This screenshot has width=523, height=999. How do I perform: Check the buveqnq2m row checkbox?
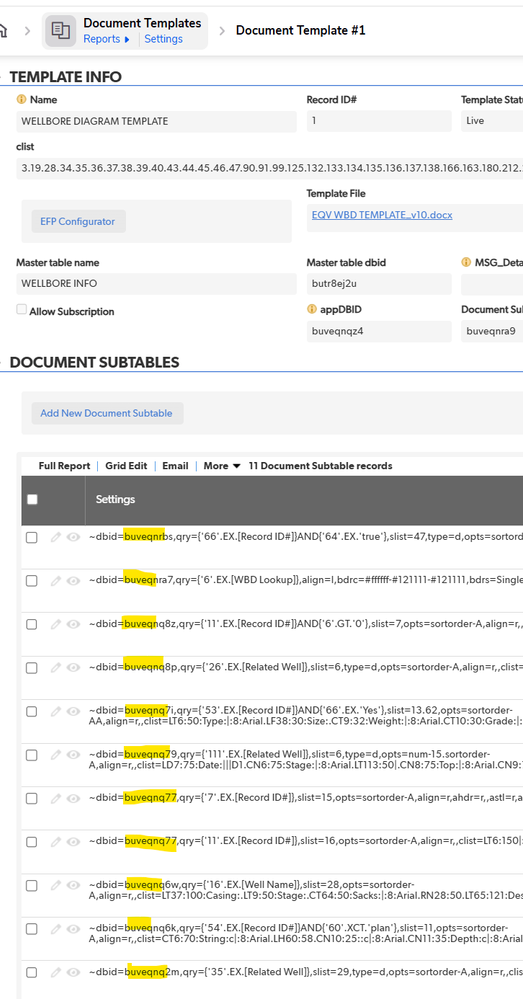pos(31,972)
